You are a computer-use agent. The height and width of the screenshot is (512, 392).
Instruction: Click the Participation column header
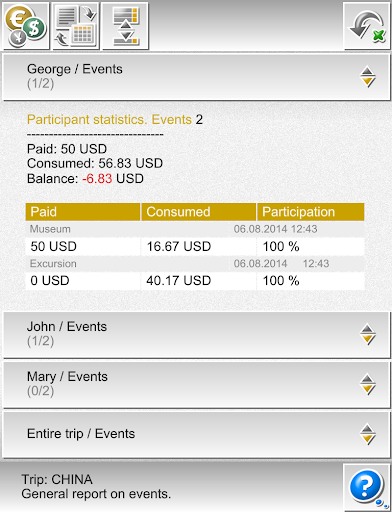point(311,212)
